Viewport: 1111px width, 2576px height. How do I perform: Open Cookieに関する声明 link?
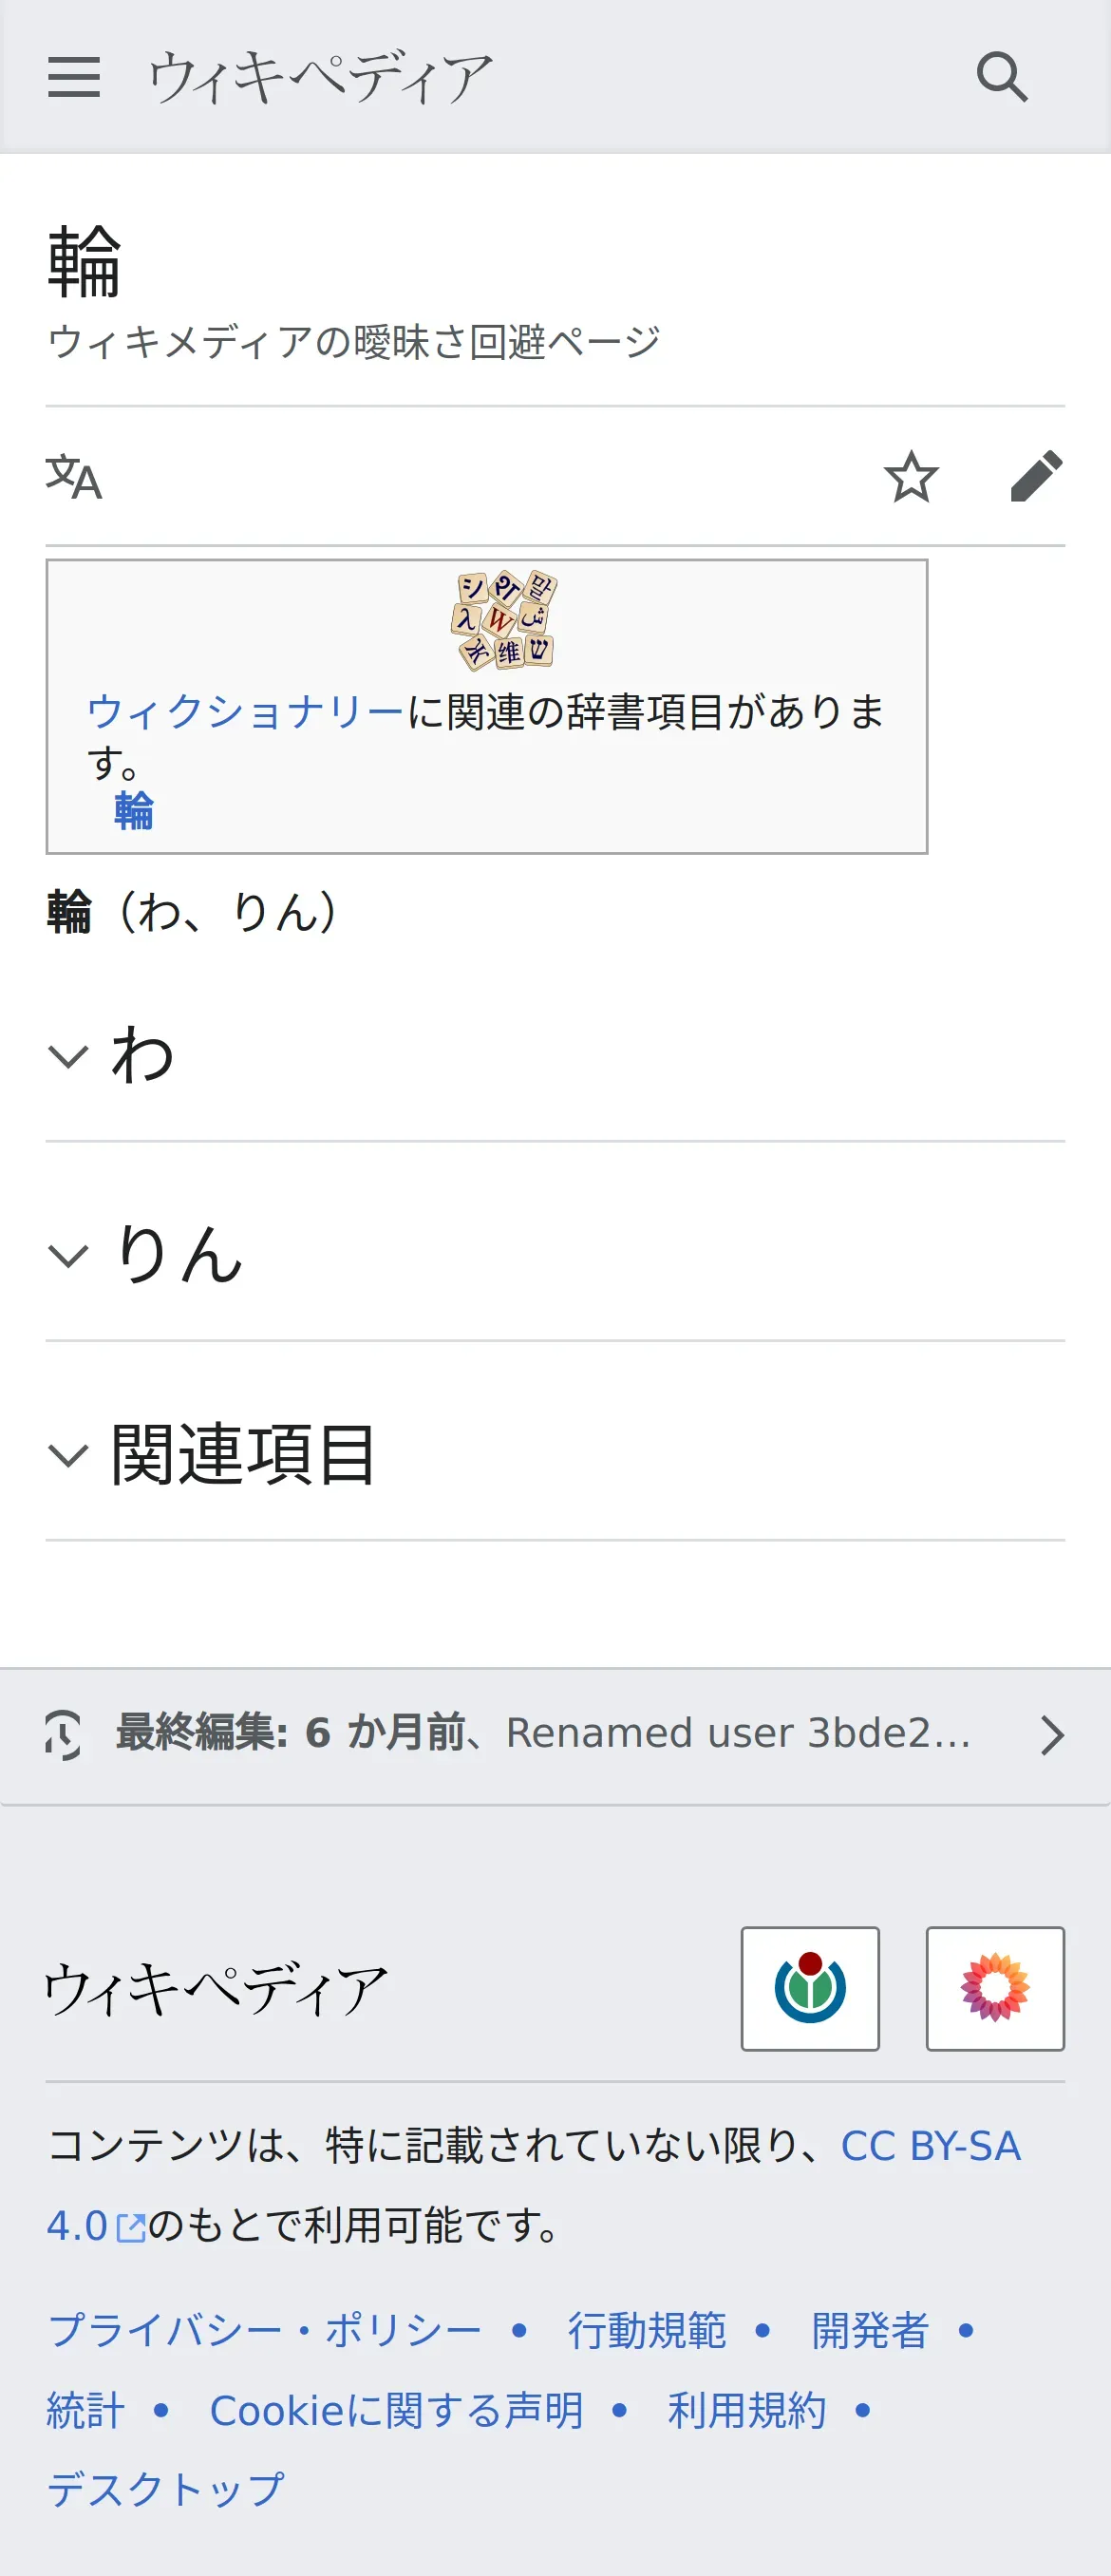click(x=396, y=2410)
